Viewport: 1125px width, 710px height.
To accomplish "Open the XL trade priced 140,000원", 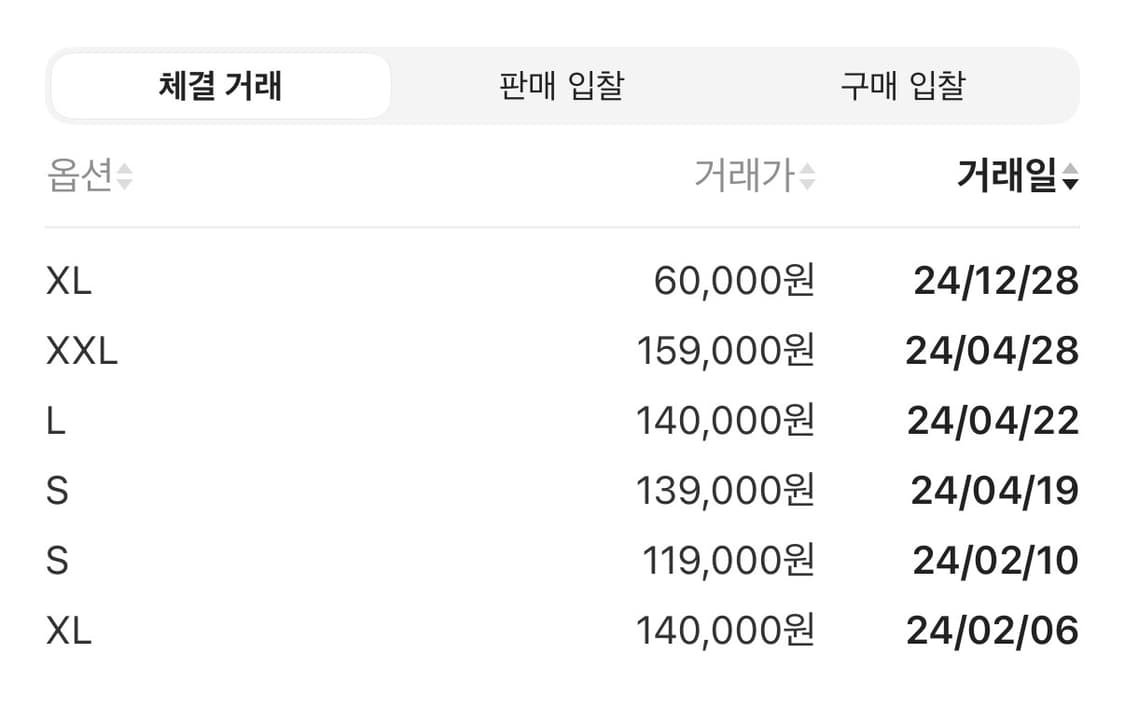I will [560, 632].
